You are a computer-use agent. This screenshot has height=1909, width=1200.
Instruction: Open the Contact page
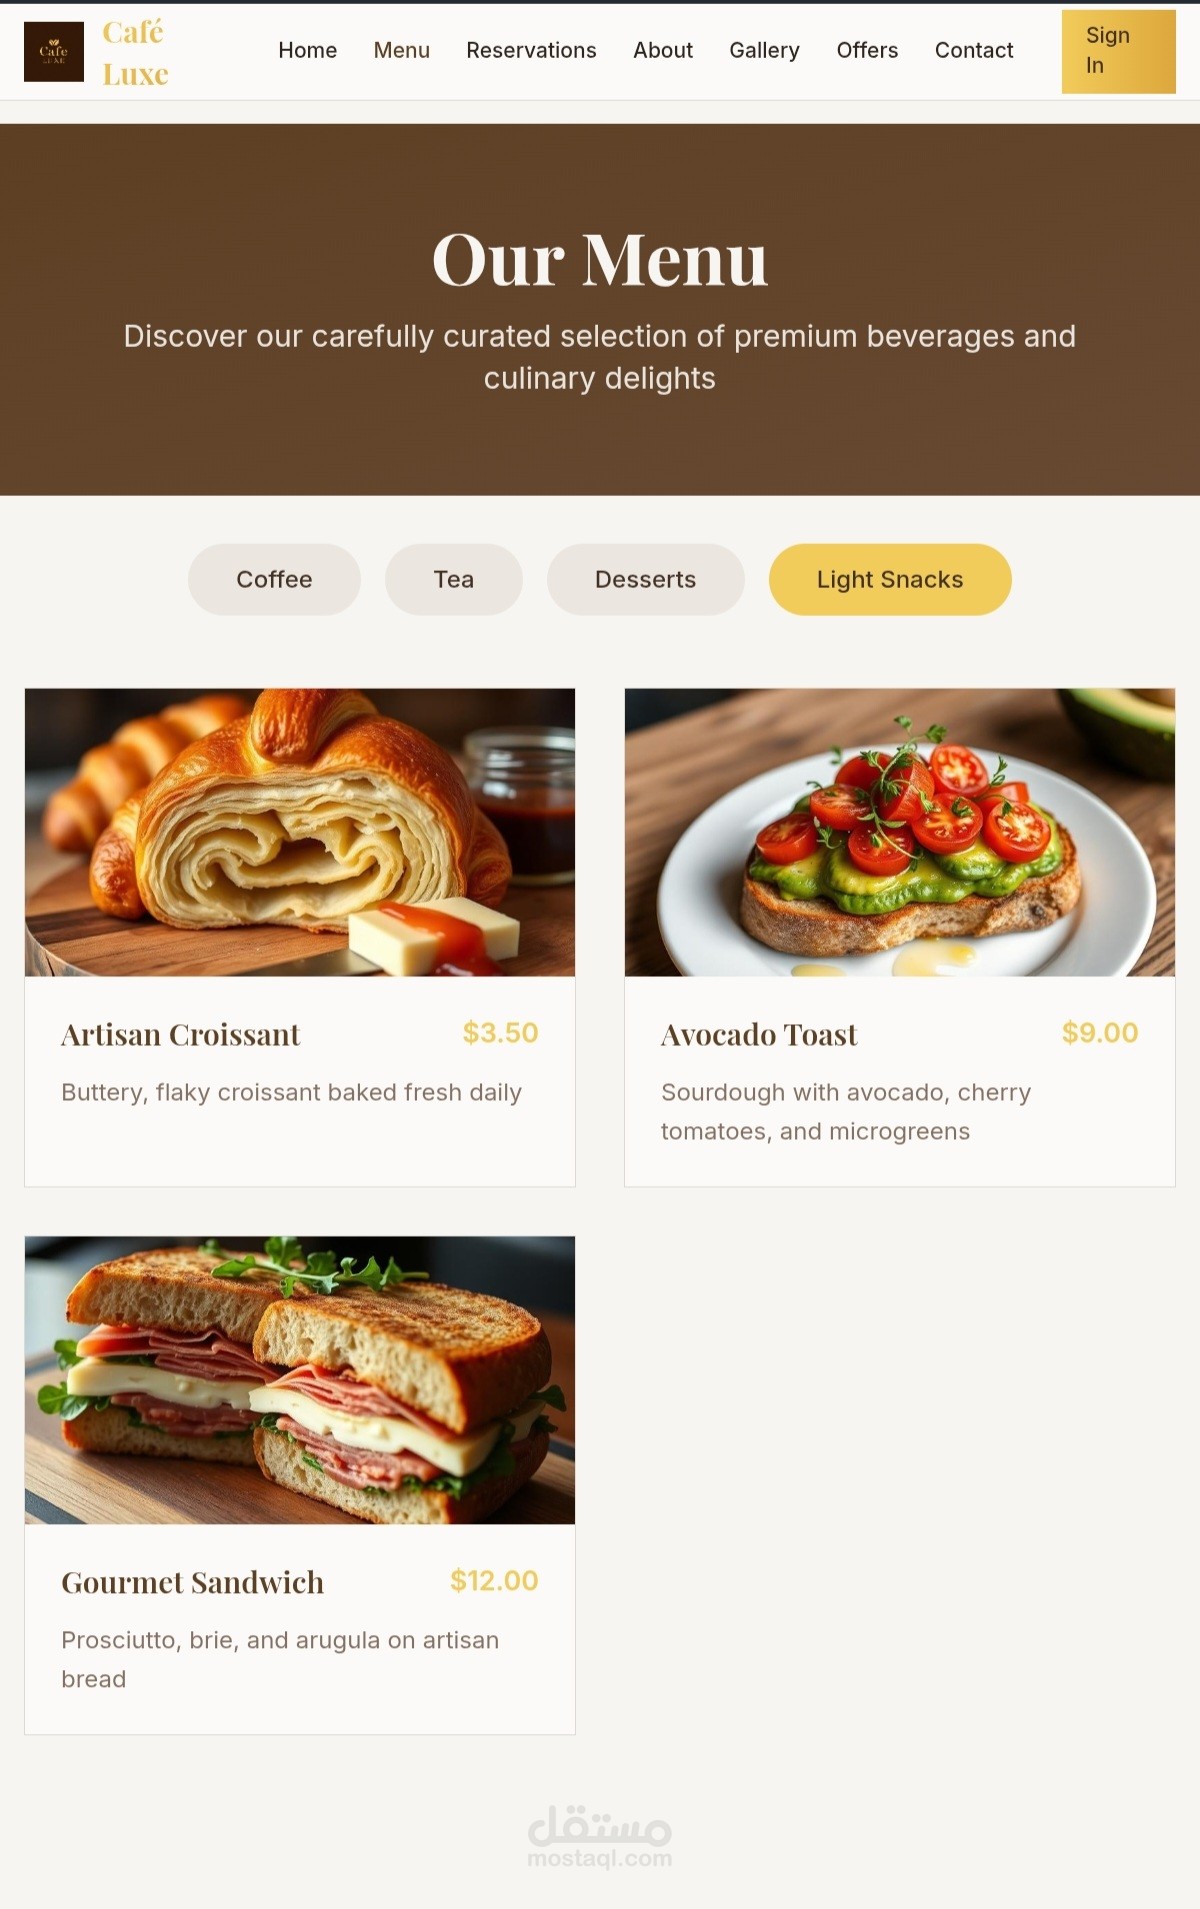pos(974,50)
